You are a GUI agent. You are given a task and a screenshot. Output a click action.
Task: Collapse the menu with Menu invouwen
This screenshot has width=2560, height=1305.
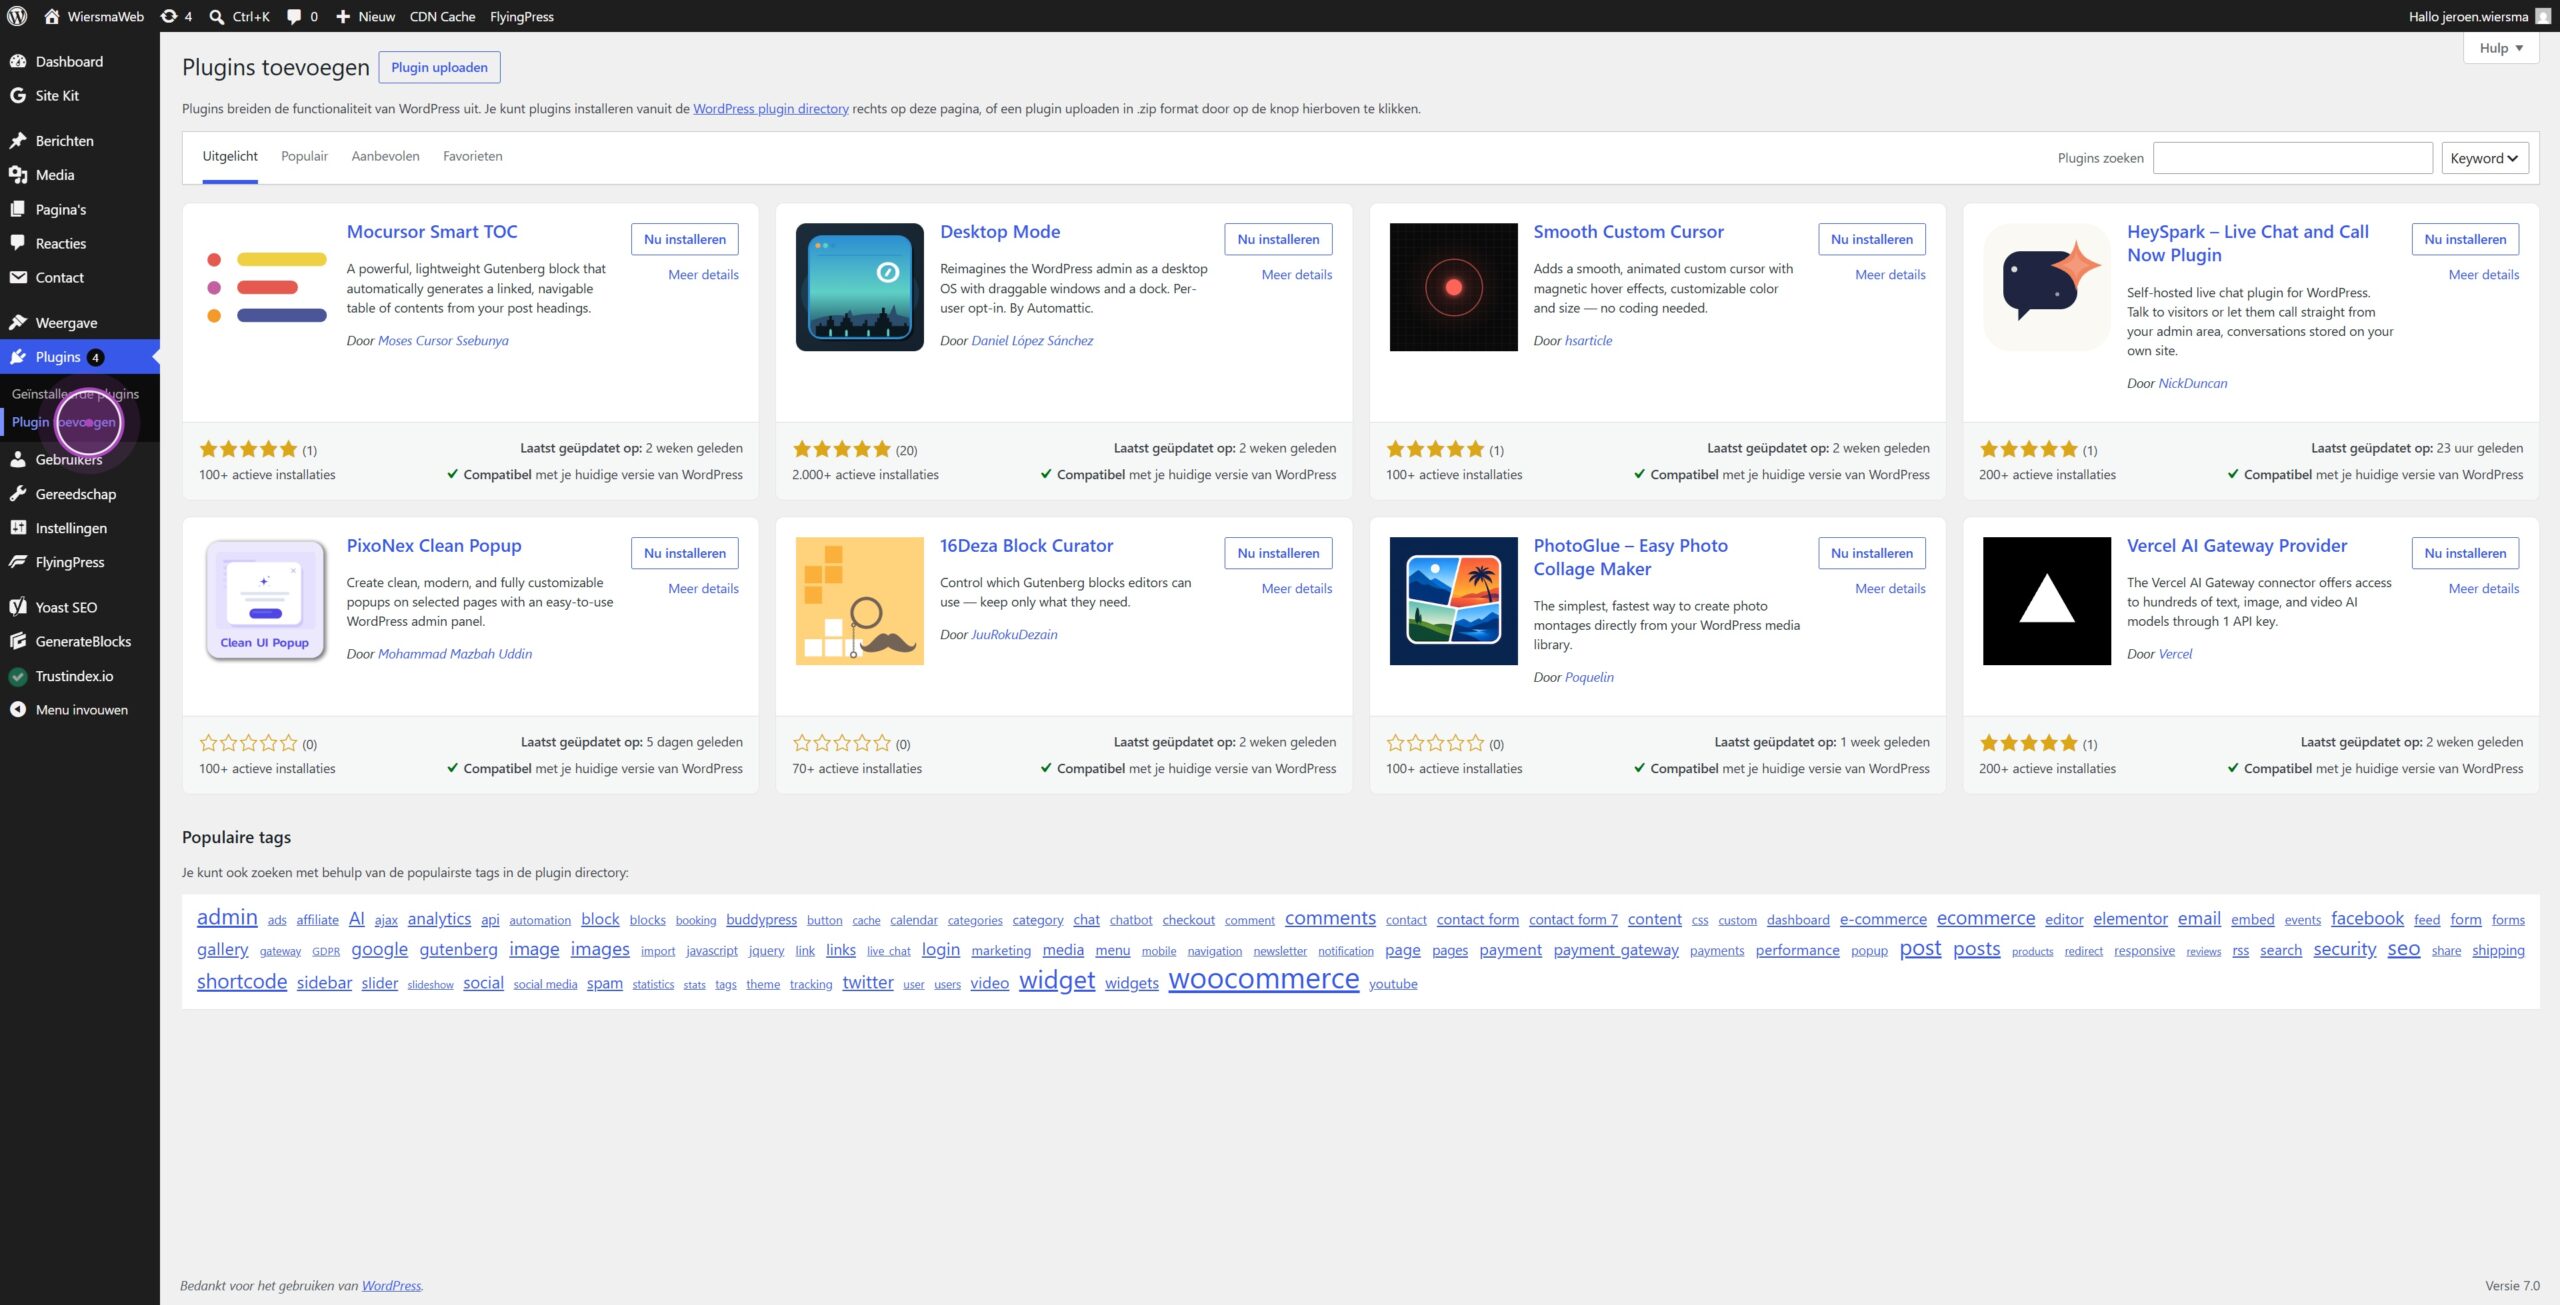[x=80, y=709]
